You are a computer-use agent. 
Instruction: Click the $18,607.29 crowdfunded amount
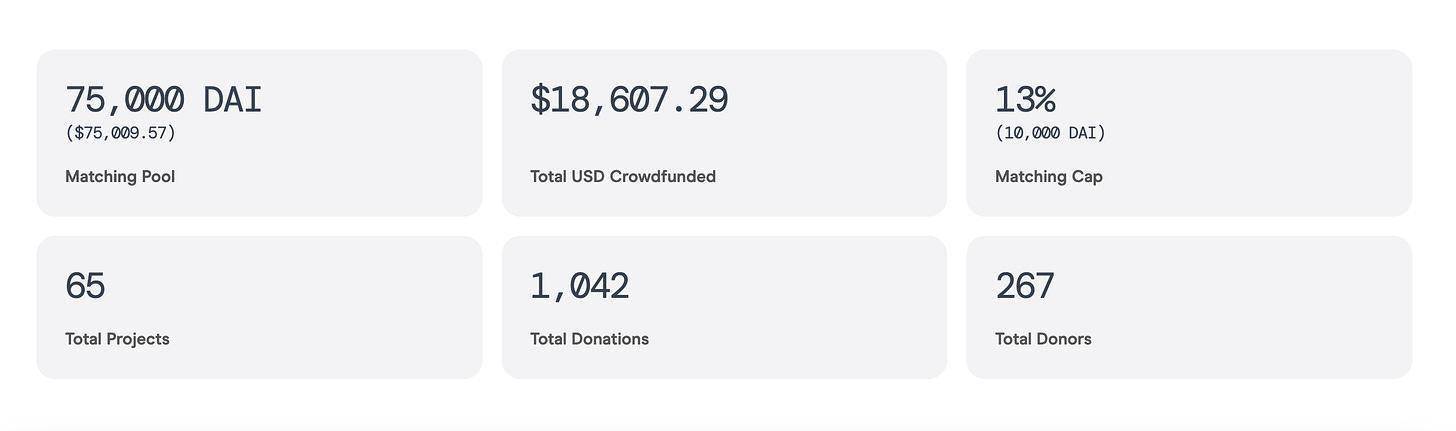pyautogui.click(x=629, y=100)
